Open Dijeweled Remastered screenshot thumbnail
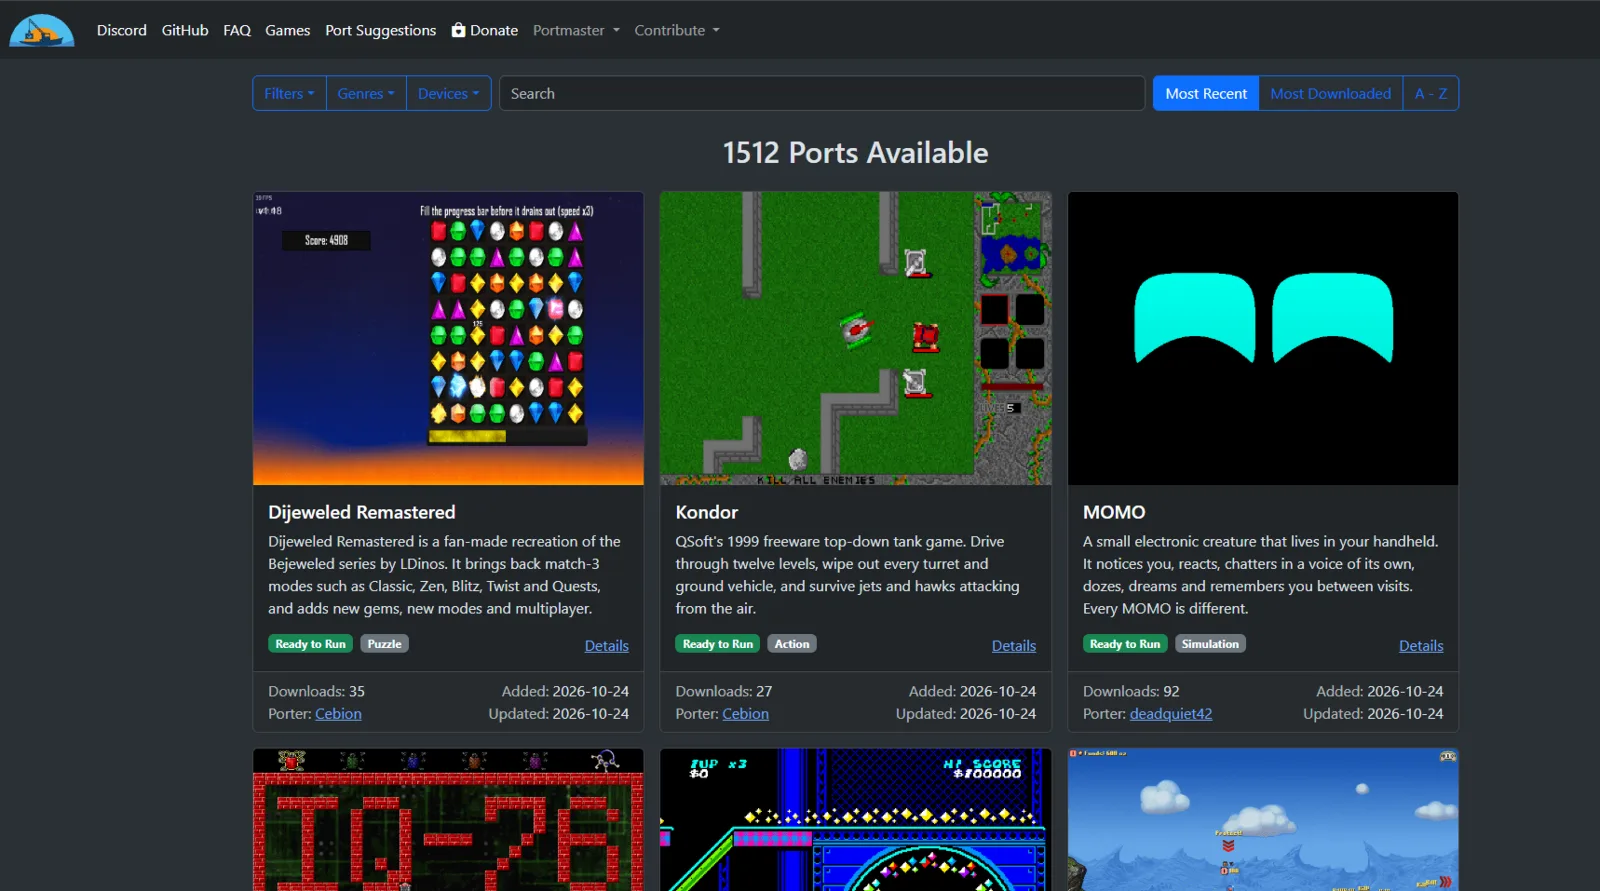1600x891 pixels. [448, 338]
